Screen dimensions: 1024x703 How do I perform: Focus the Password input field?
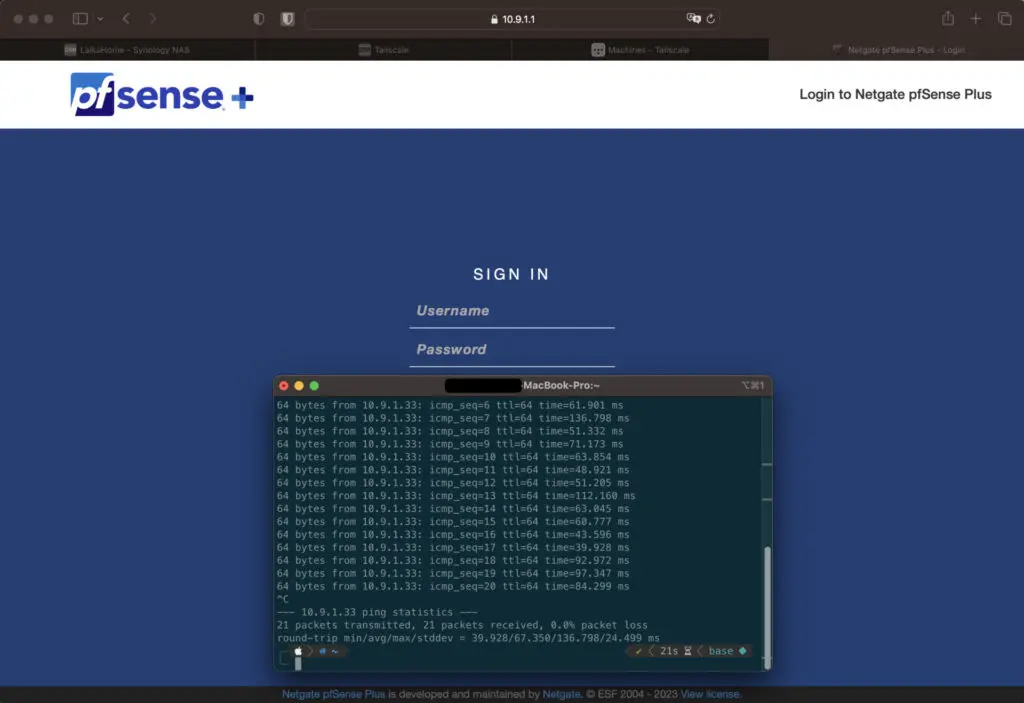(x=512, y=350)
